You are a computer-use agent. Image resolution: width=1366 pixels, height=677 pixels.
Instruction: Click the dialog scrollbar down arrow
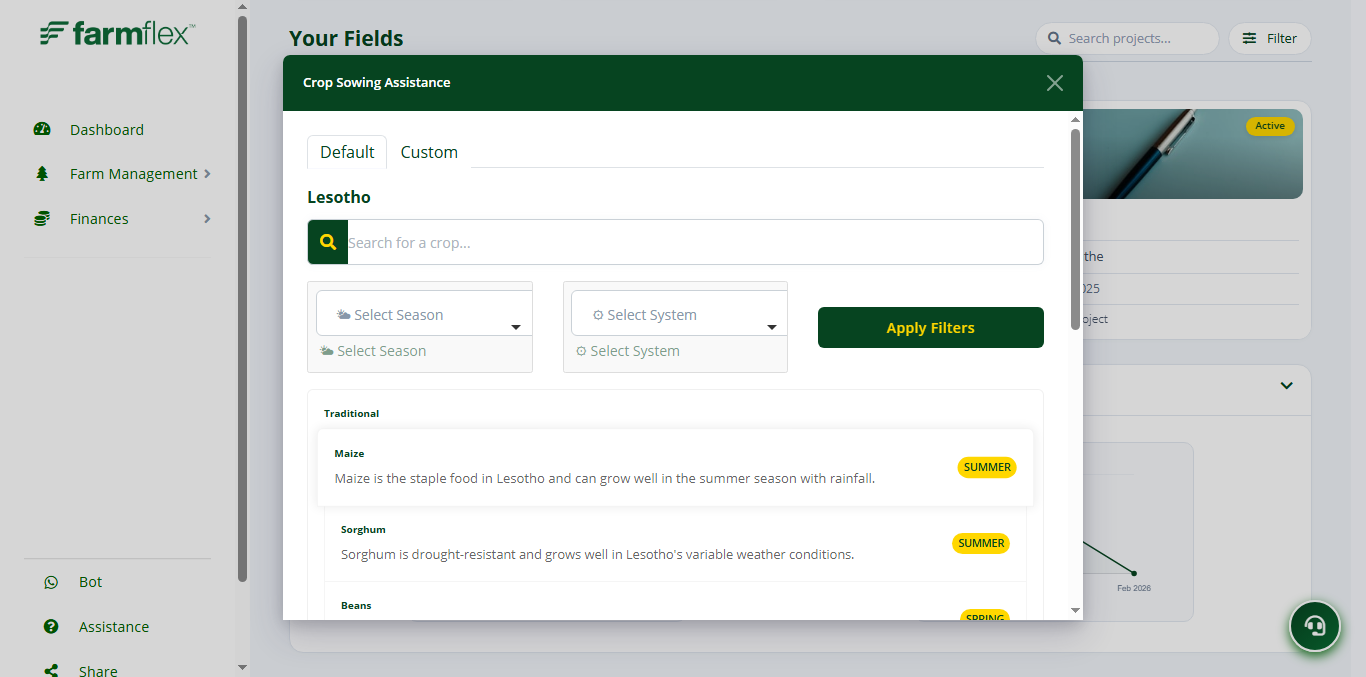tap(1075, 610)
